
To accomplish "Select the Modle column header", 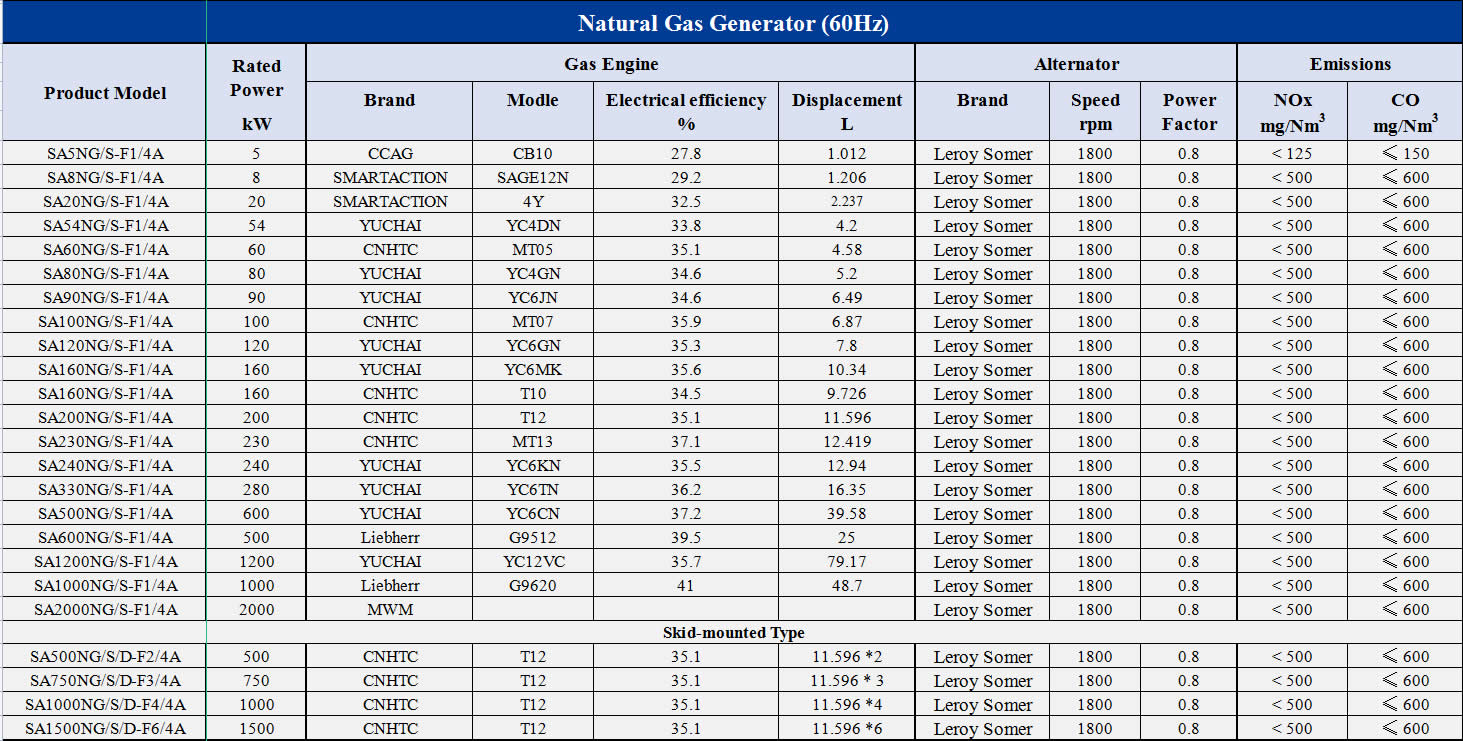I will [532, 100].
